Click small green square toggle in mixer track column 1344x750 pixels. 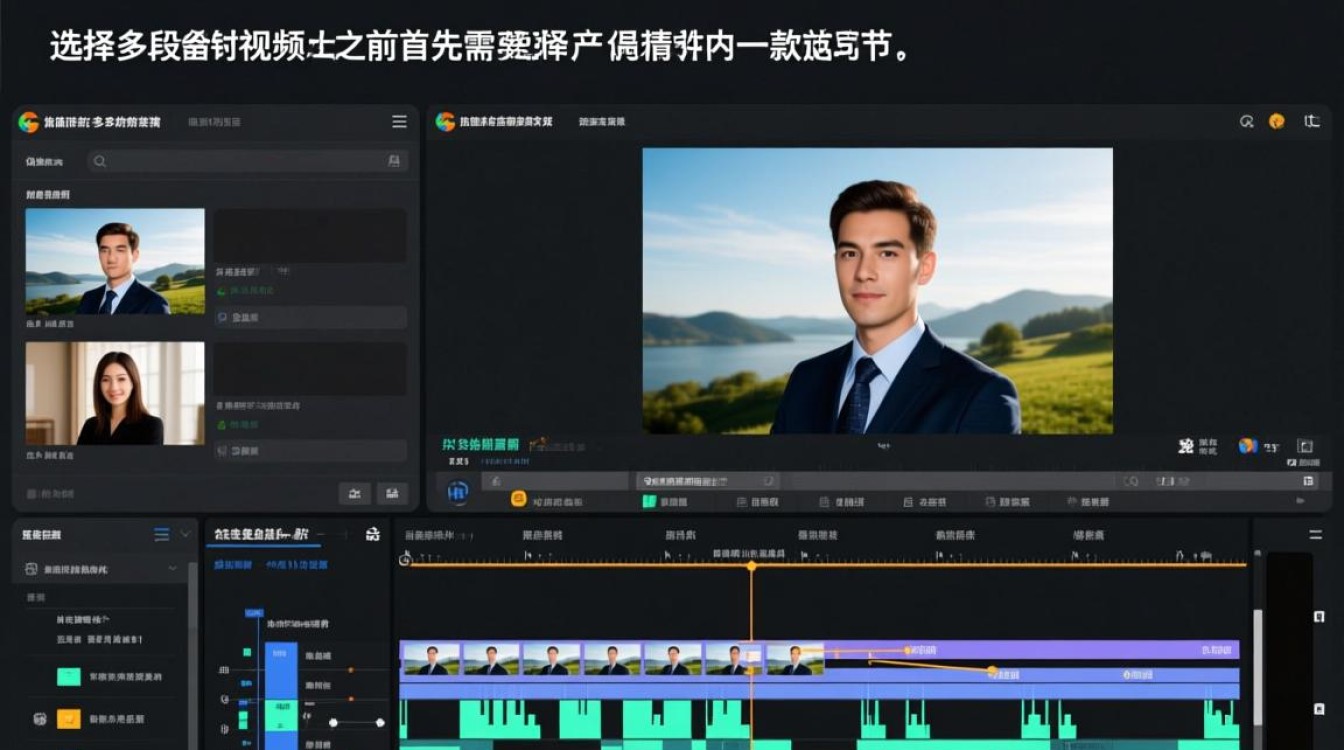click(x=247, y=652)
